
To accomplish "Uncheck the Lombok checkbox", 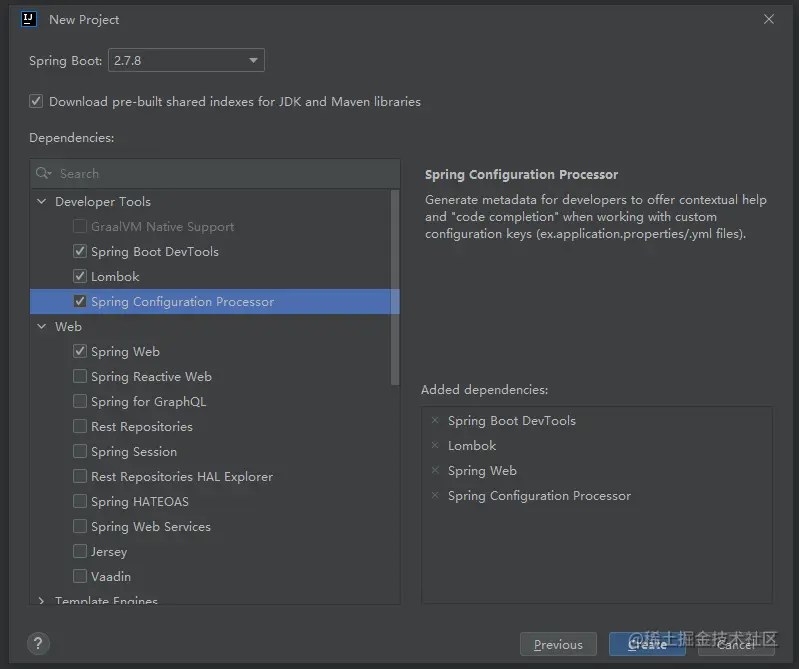I will [79, 276].
